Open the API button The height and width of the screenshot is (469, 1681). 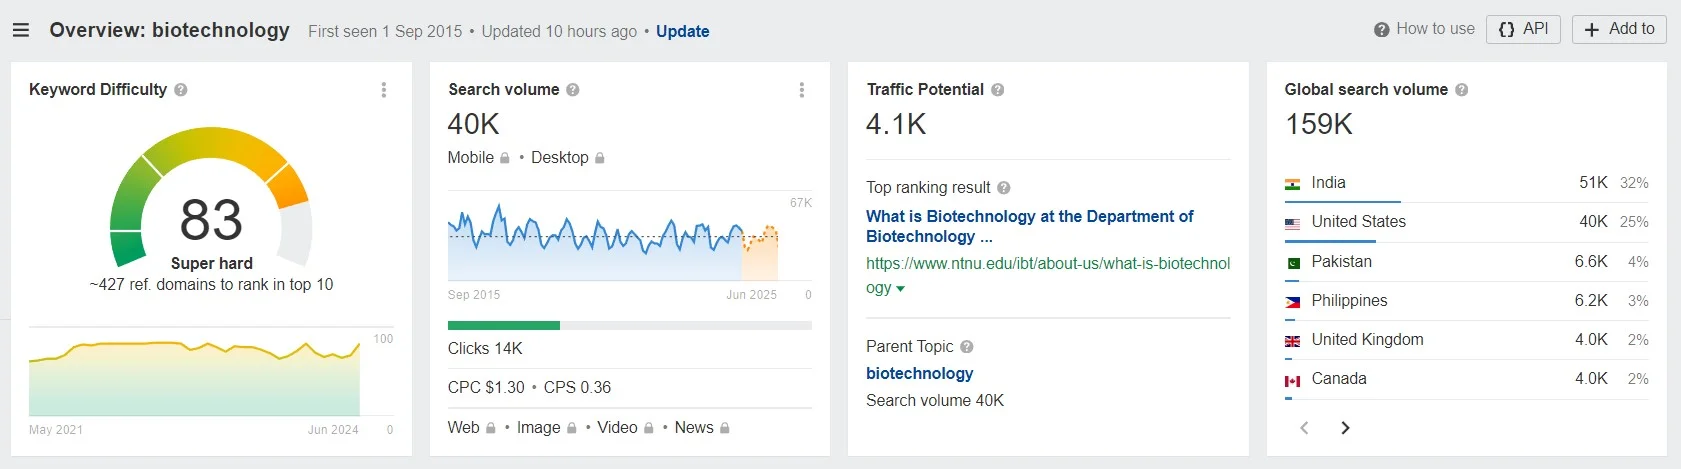tap(1523, 29)
